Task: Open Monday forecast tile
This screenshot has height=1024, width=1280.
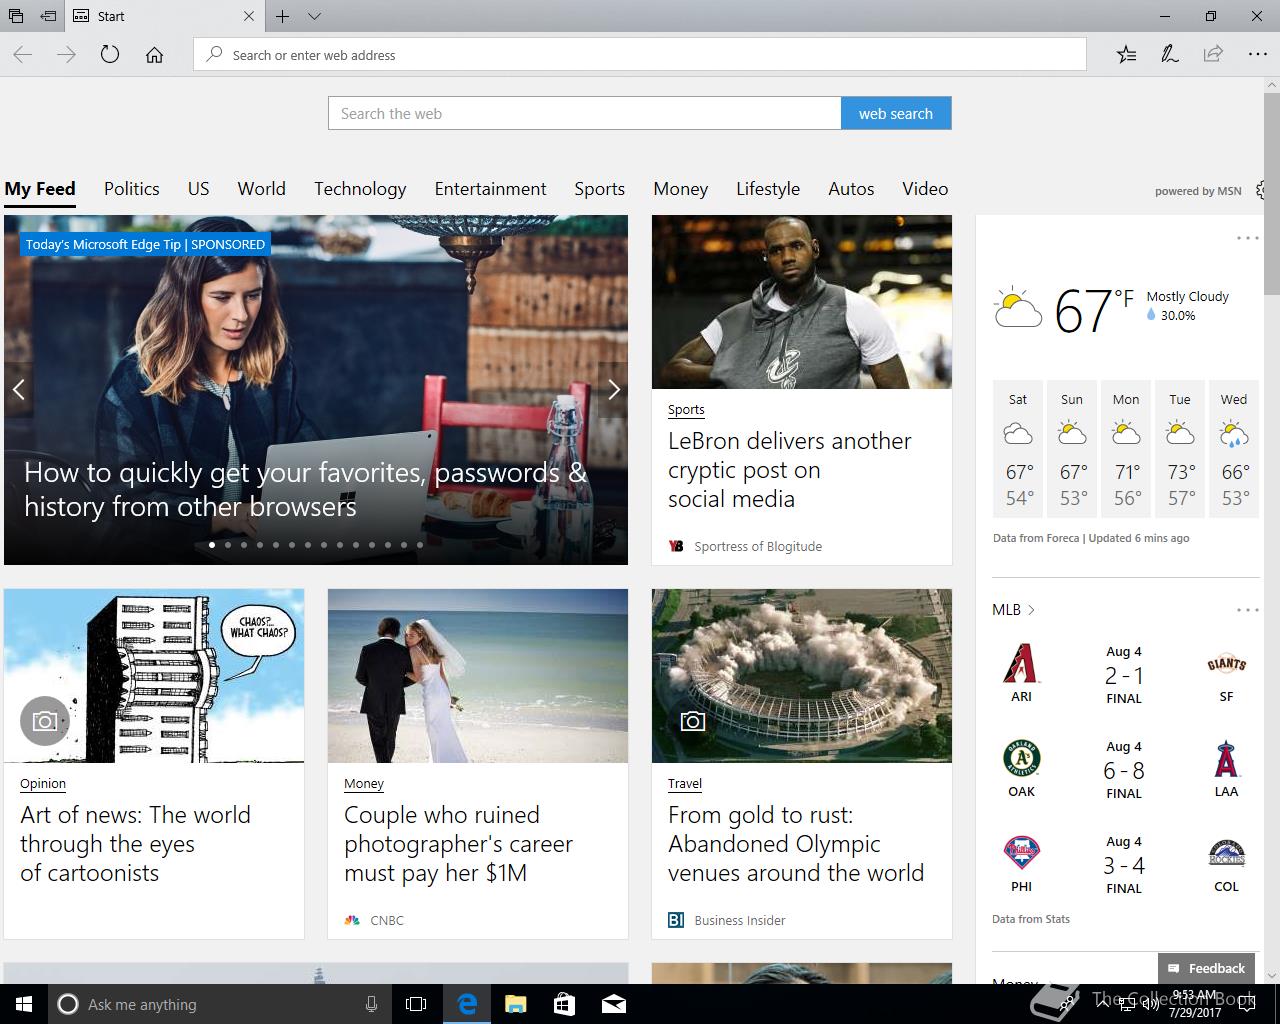Action: (x=1126, y=448)
